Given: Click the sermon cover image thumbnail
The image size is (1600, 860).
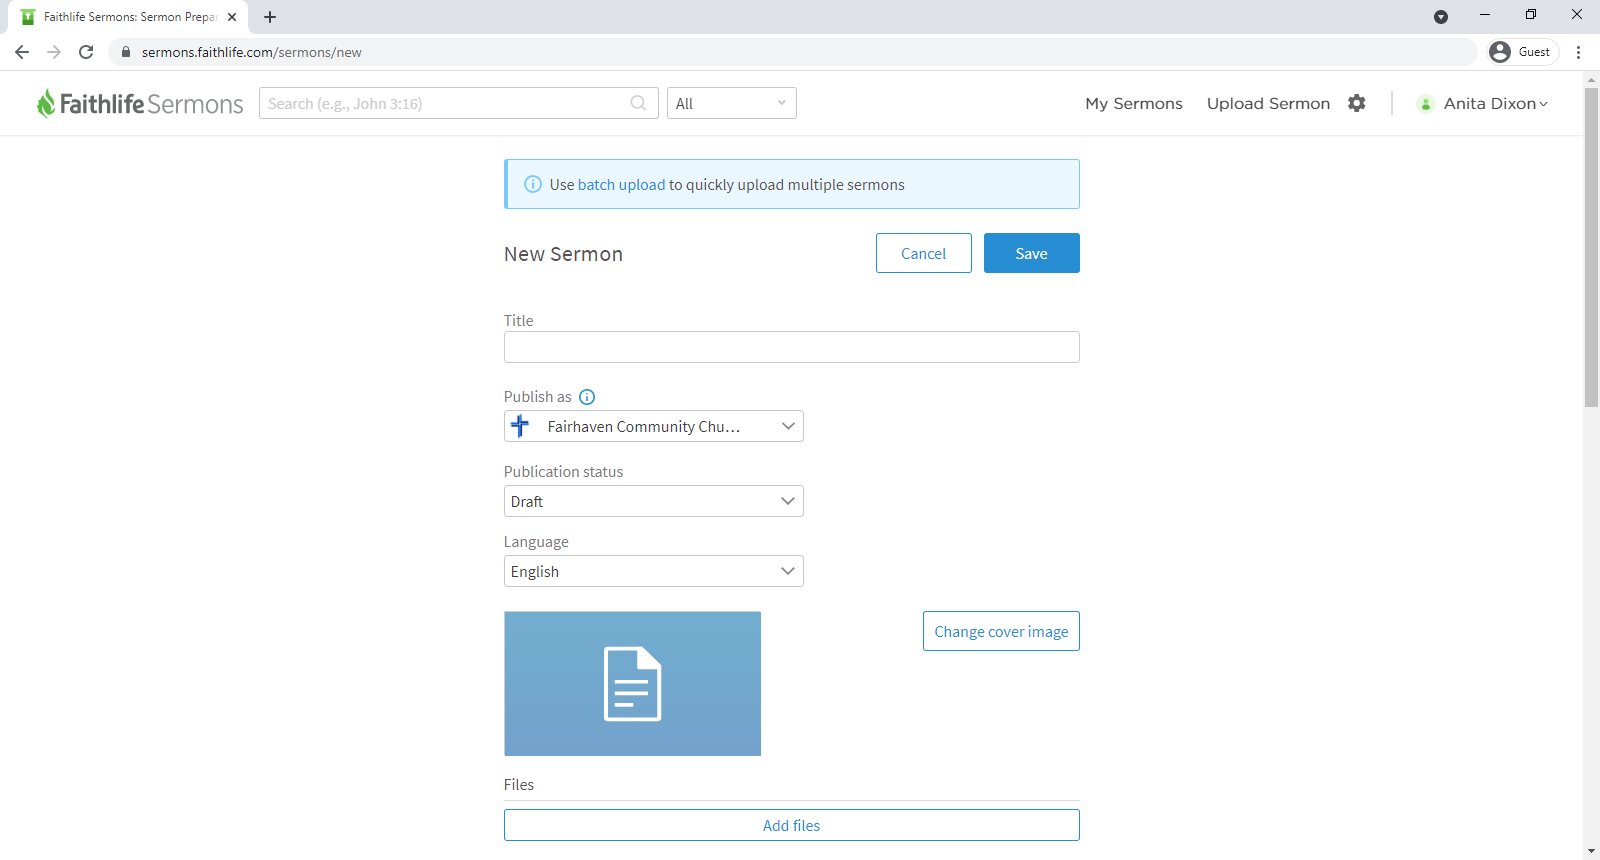Looking at the screenshot, I should point(632,684).
